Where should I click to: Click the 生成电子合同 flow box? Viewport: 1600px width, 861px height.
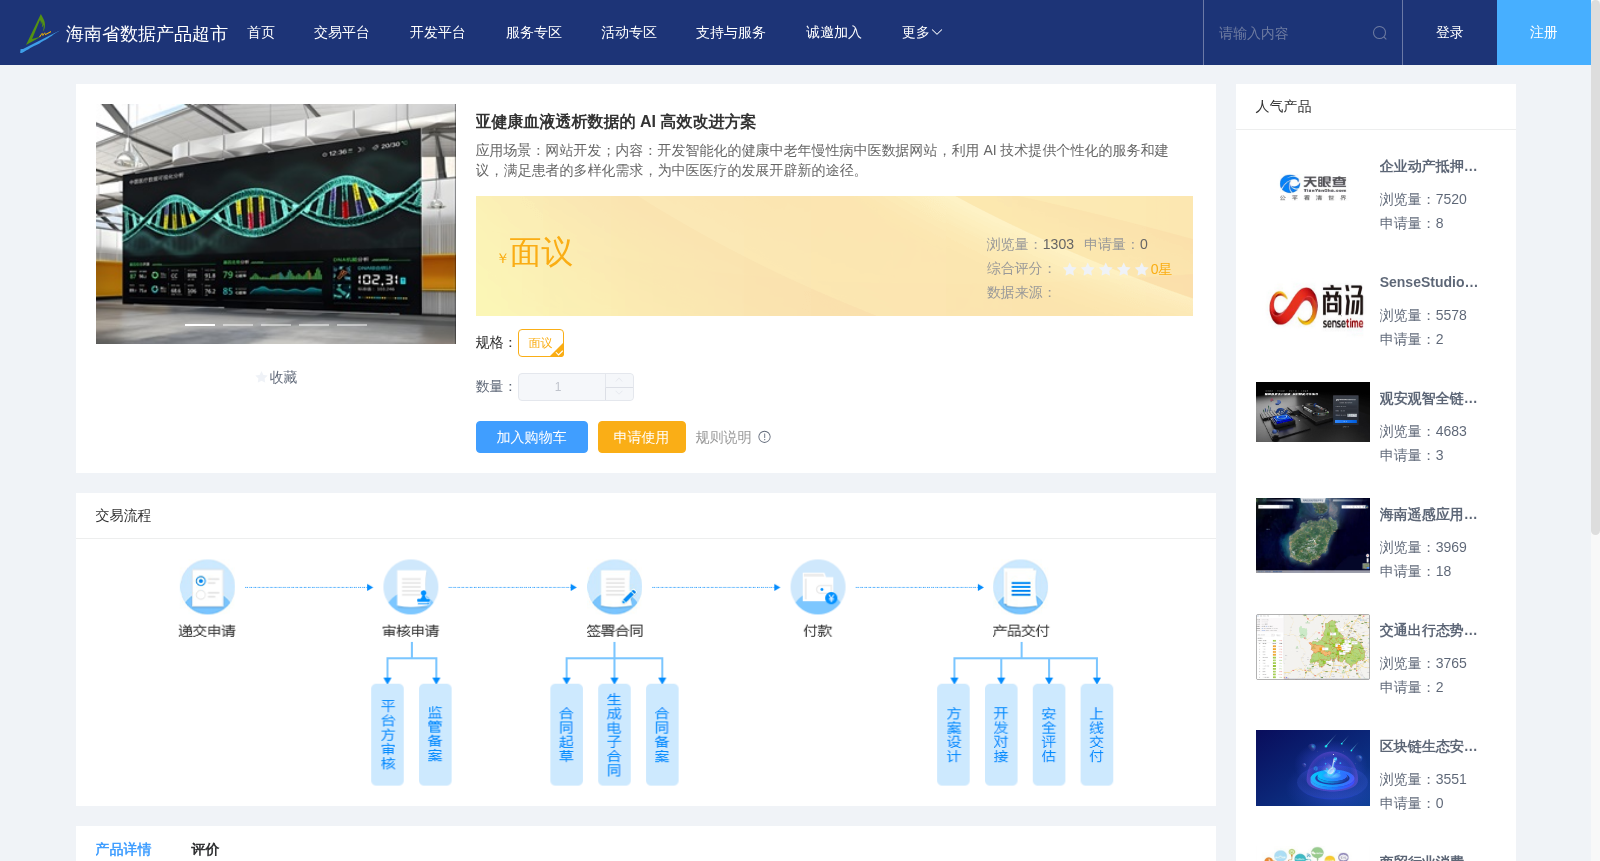tap(614, 735)
